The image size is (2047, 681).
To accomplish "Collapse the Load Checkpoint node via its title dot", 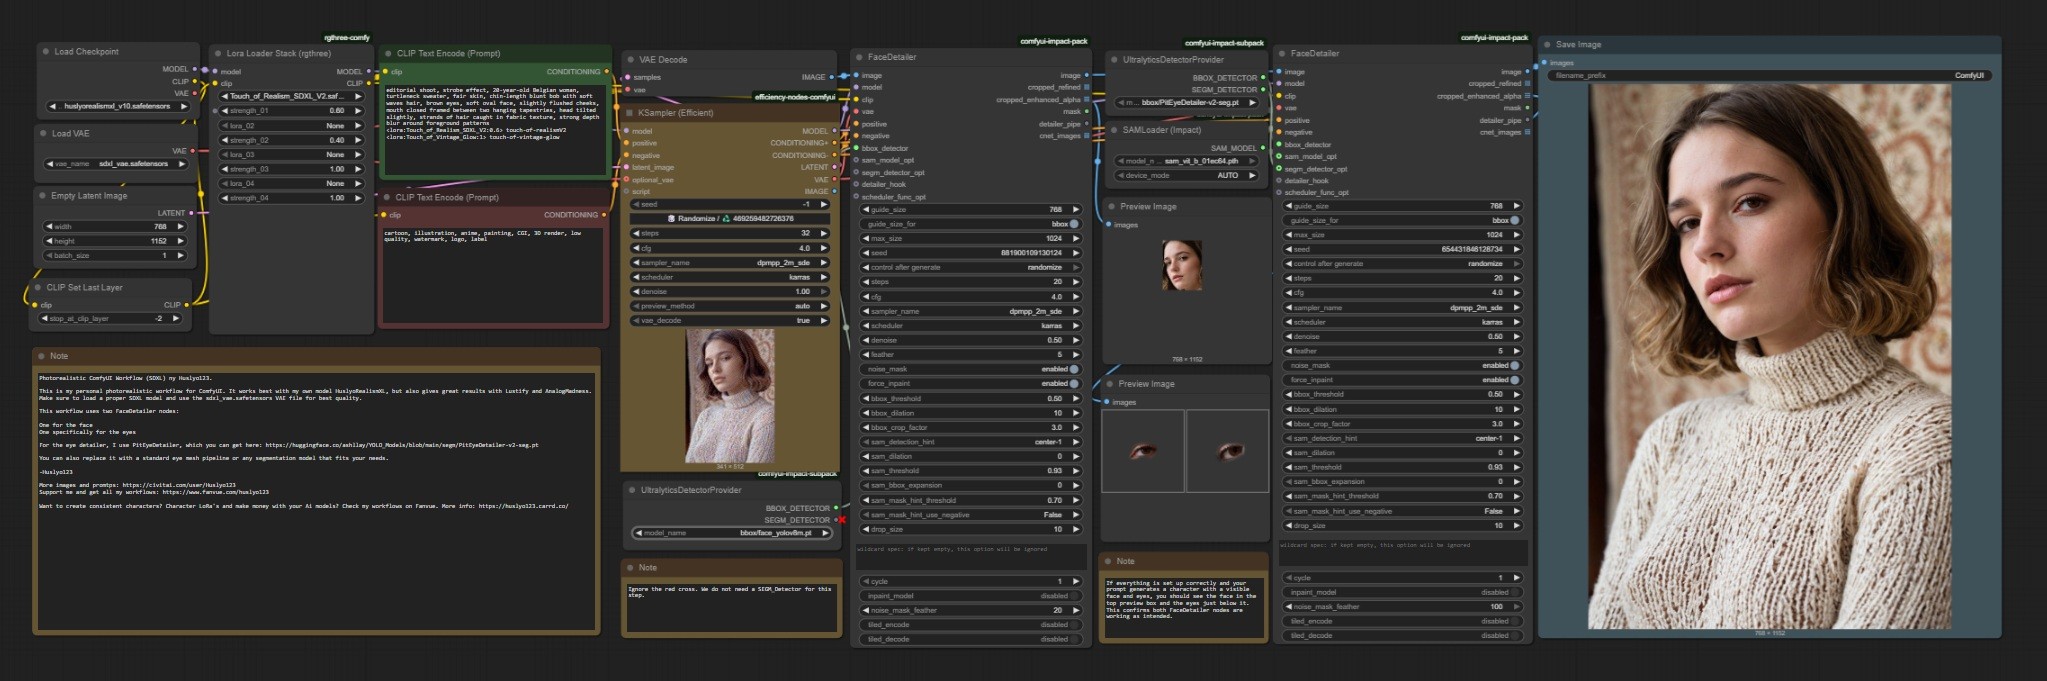I will pos(46,51).
